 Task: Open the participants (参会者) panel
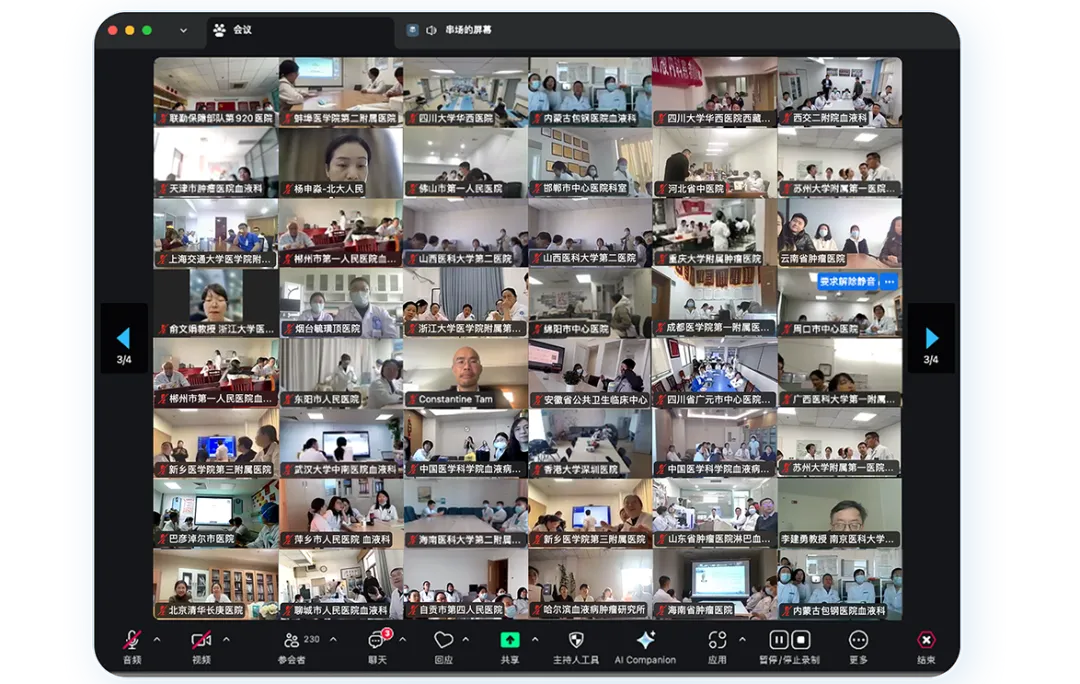pos(291,640)
